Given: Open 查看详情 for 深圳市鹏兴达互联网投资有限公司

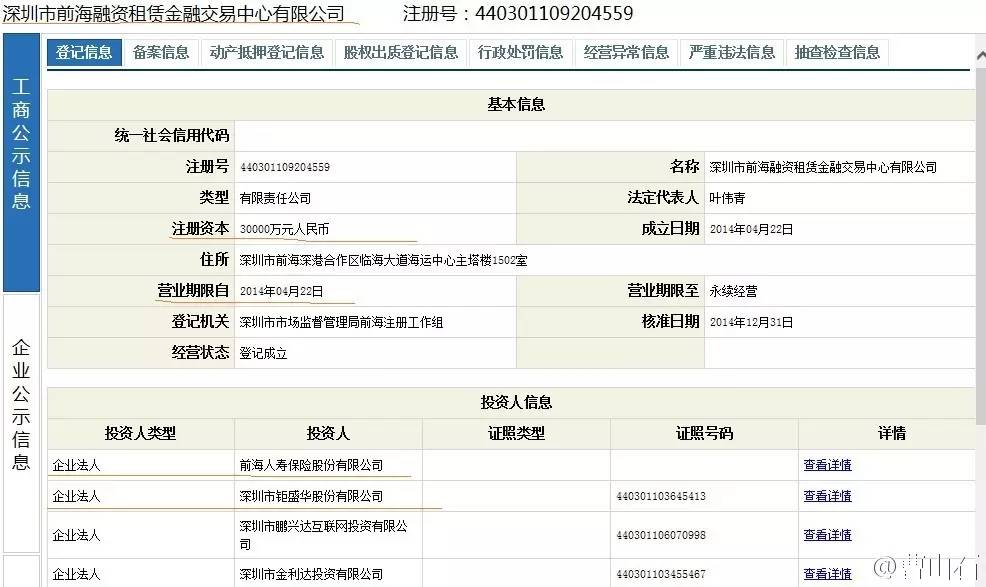Looking at the screenshot, I should click(x=828, y=535).
